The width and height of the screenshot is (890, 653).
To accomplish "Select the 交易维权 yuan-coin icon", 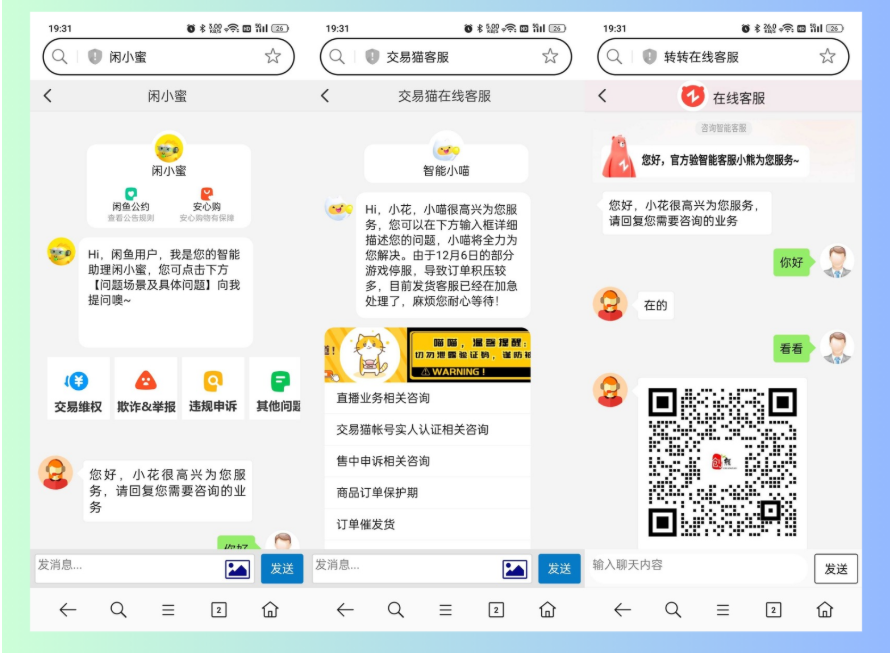I will (78, 381).
